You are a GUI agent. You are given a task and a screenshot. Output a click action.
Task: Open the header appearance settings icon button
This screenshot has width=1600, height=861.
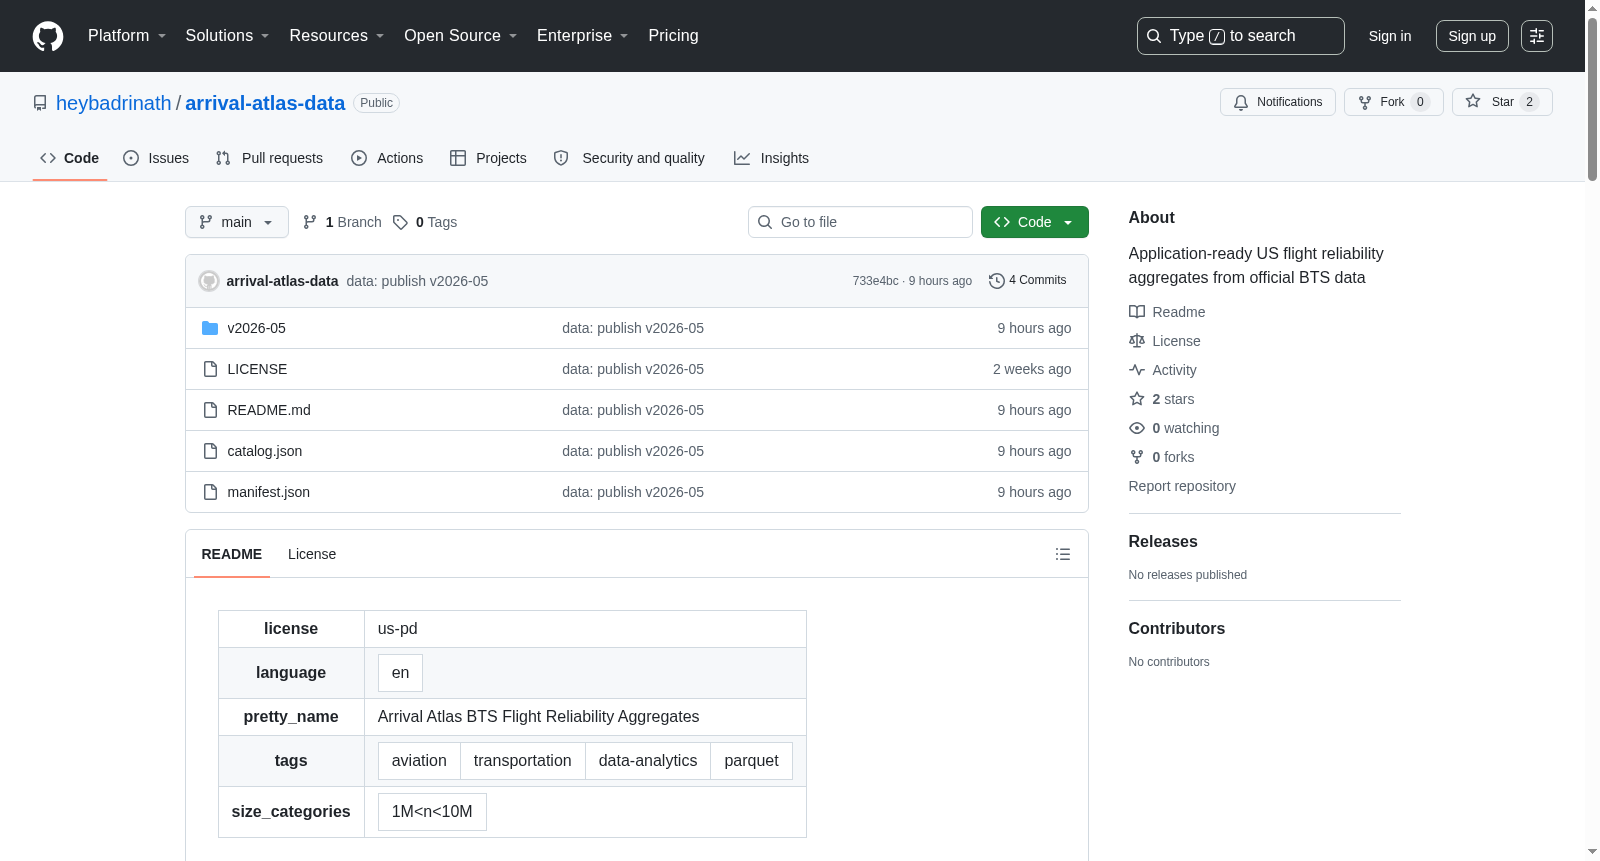click(x=1537, y=36)
